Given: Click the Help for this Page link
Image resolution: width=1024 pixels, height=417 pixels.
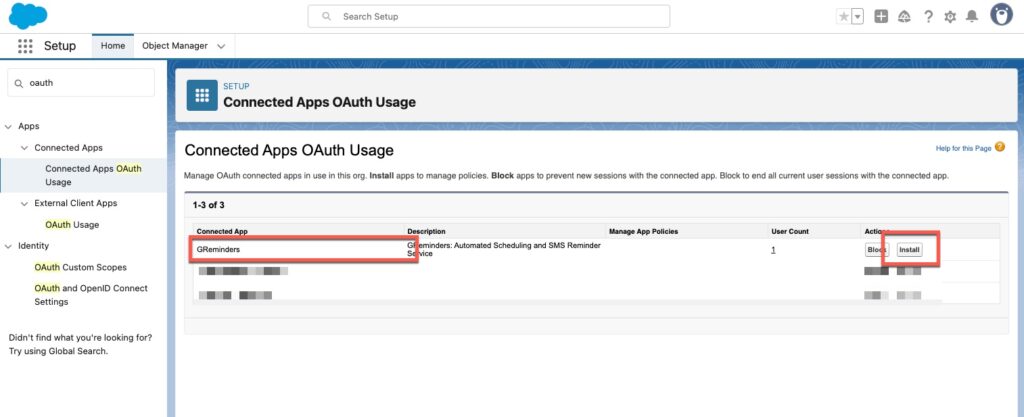Looking at the screenshot, I should (963, 149).
